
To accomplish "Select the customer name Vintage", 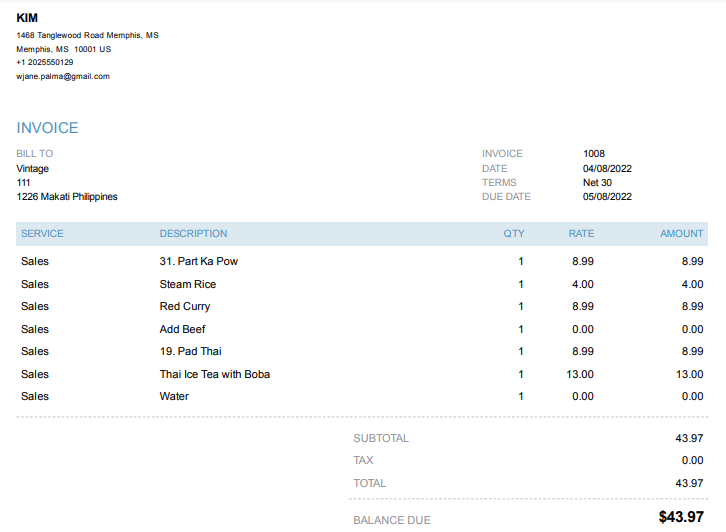I will point(32,169).
